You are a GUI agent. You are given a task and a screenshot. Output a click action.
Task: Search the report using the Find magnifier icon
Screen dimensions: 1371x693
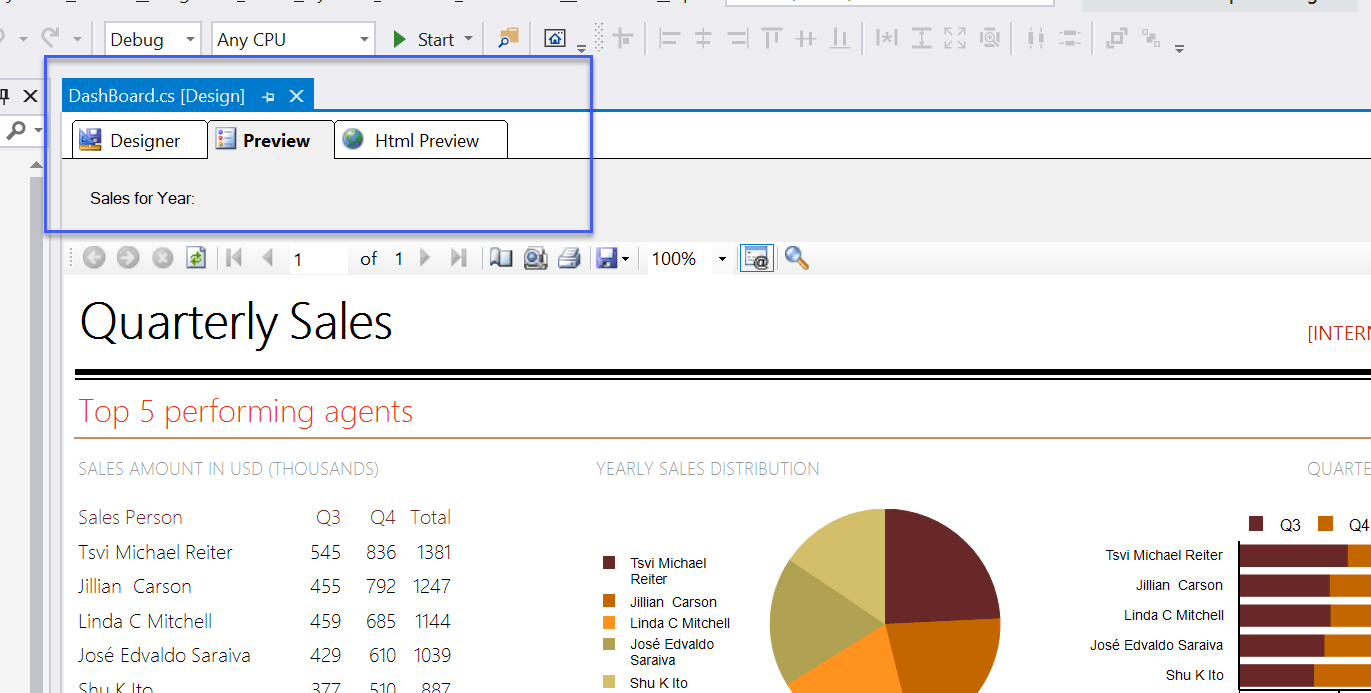795,258
